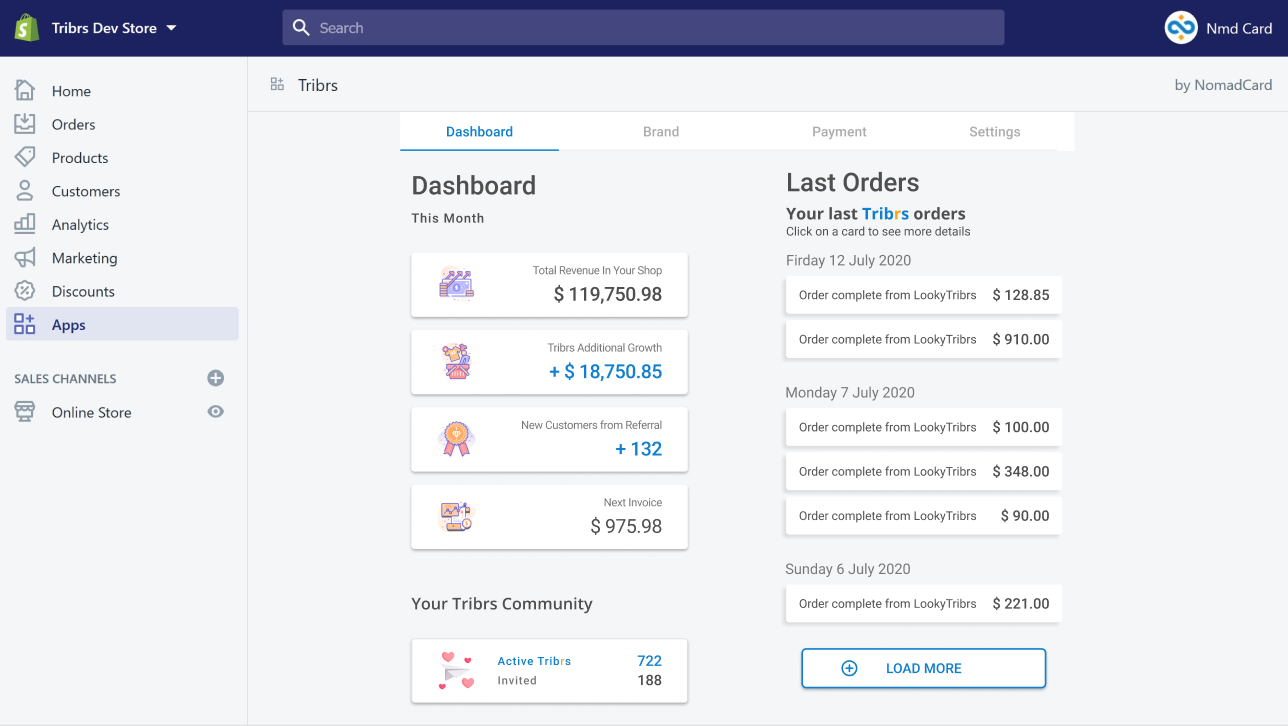Click the Analytics bar chart icon
The height and width of the screenshot is (726, 1288).
(25, 224)
